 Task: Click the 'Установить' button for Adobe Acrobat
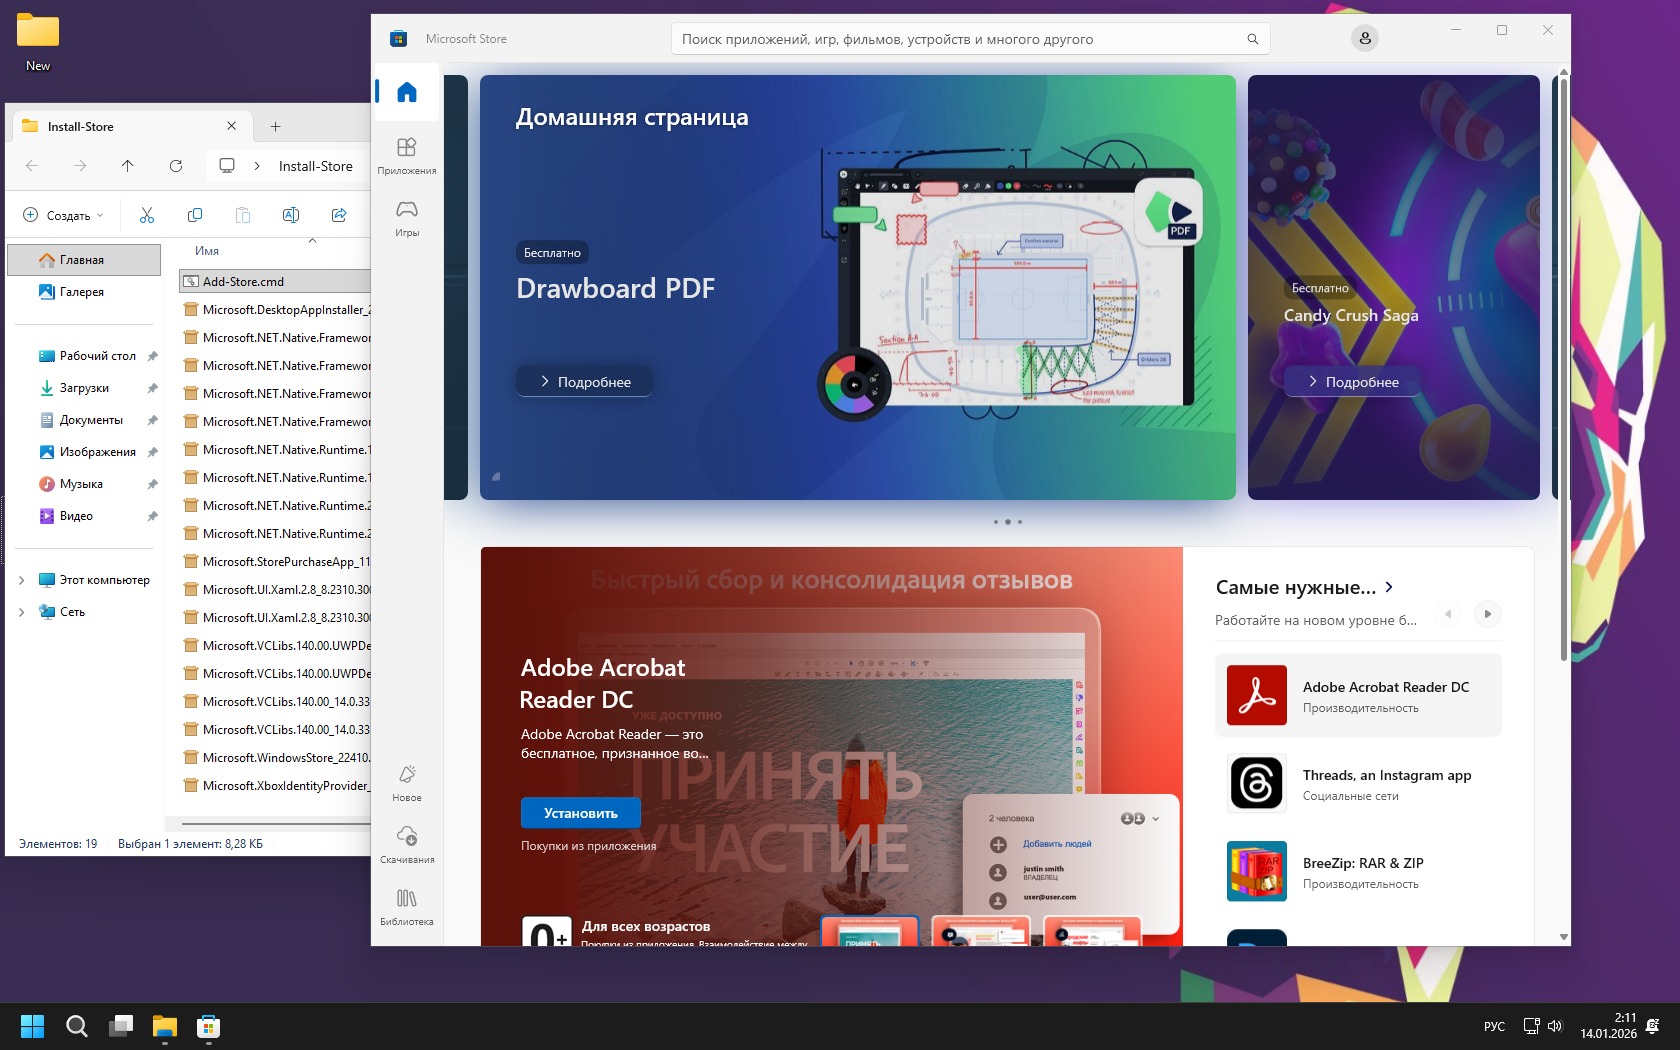(580, 813)
